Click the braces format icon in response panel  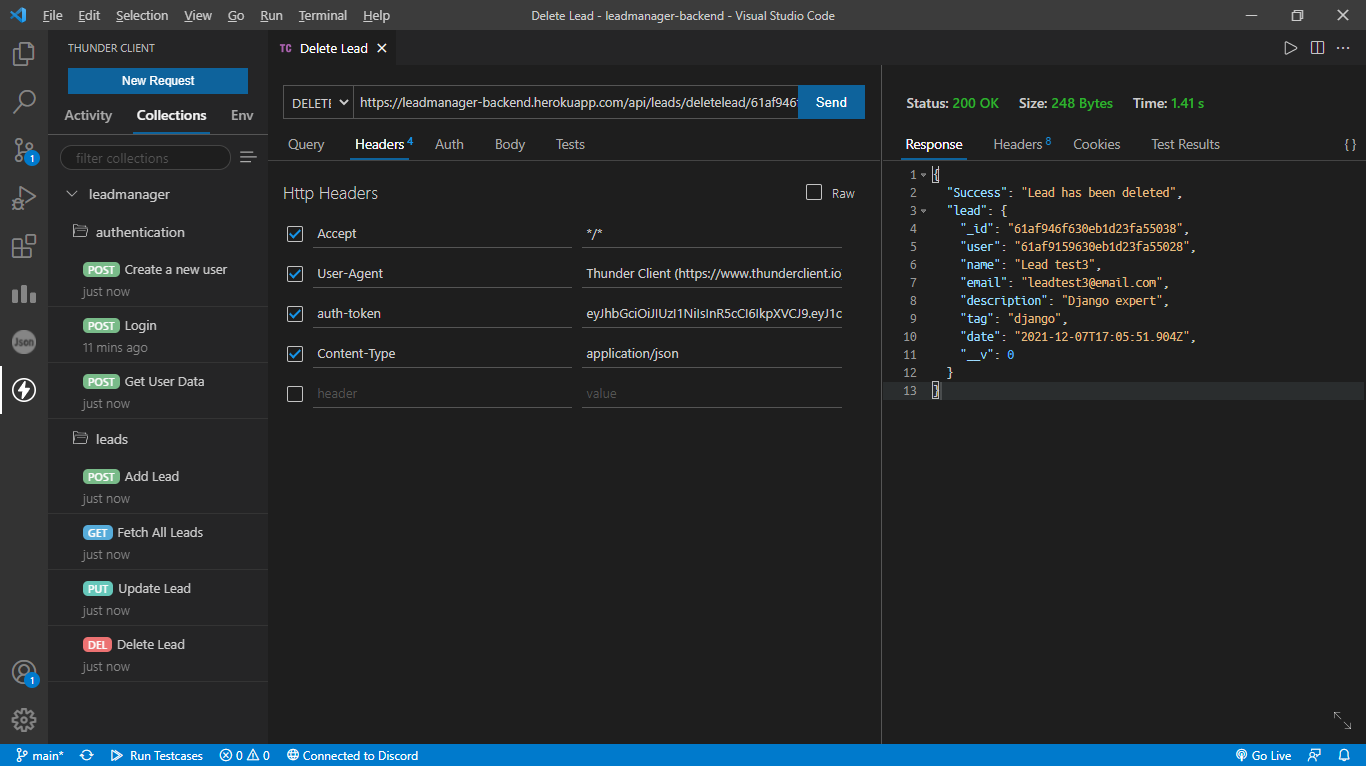point(1350,145)
